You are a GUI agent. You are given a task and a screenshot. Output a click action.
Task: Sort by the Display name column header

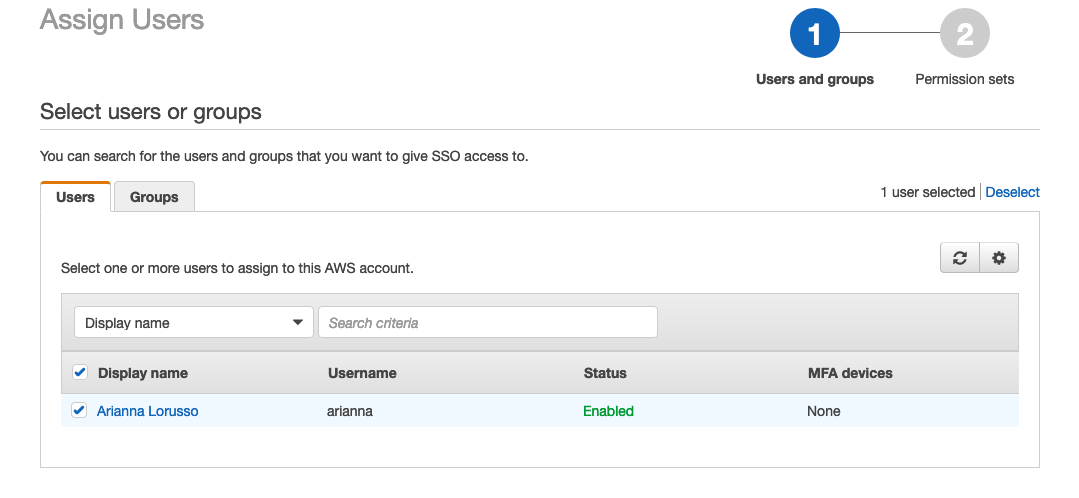point(143,373)
